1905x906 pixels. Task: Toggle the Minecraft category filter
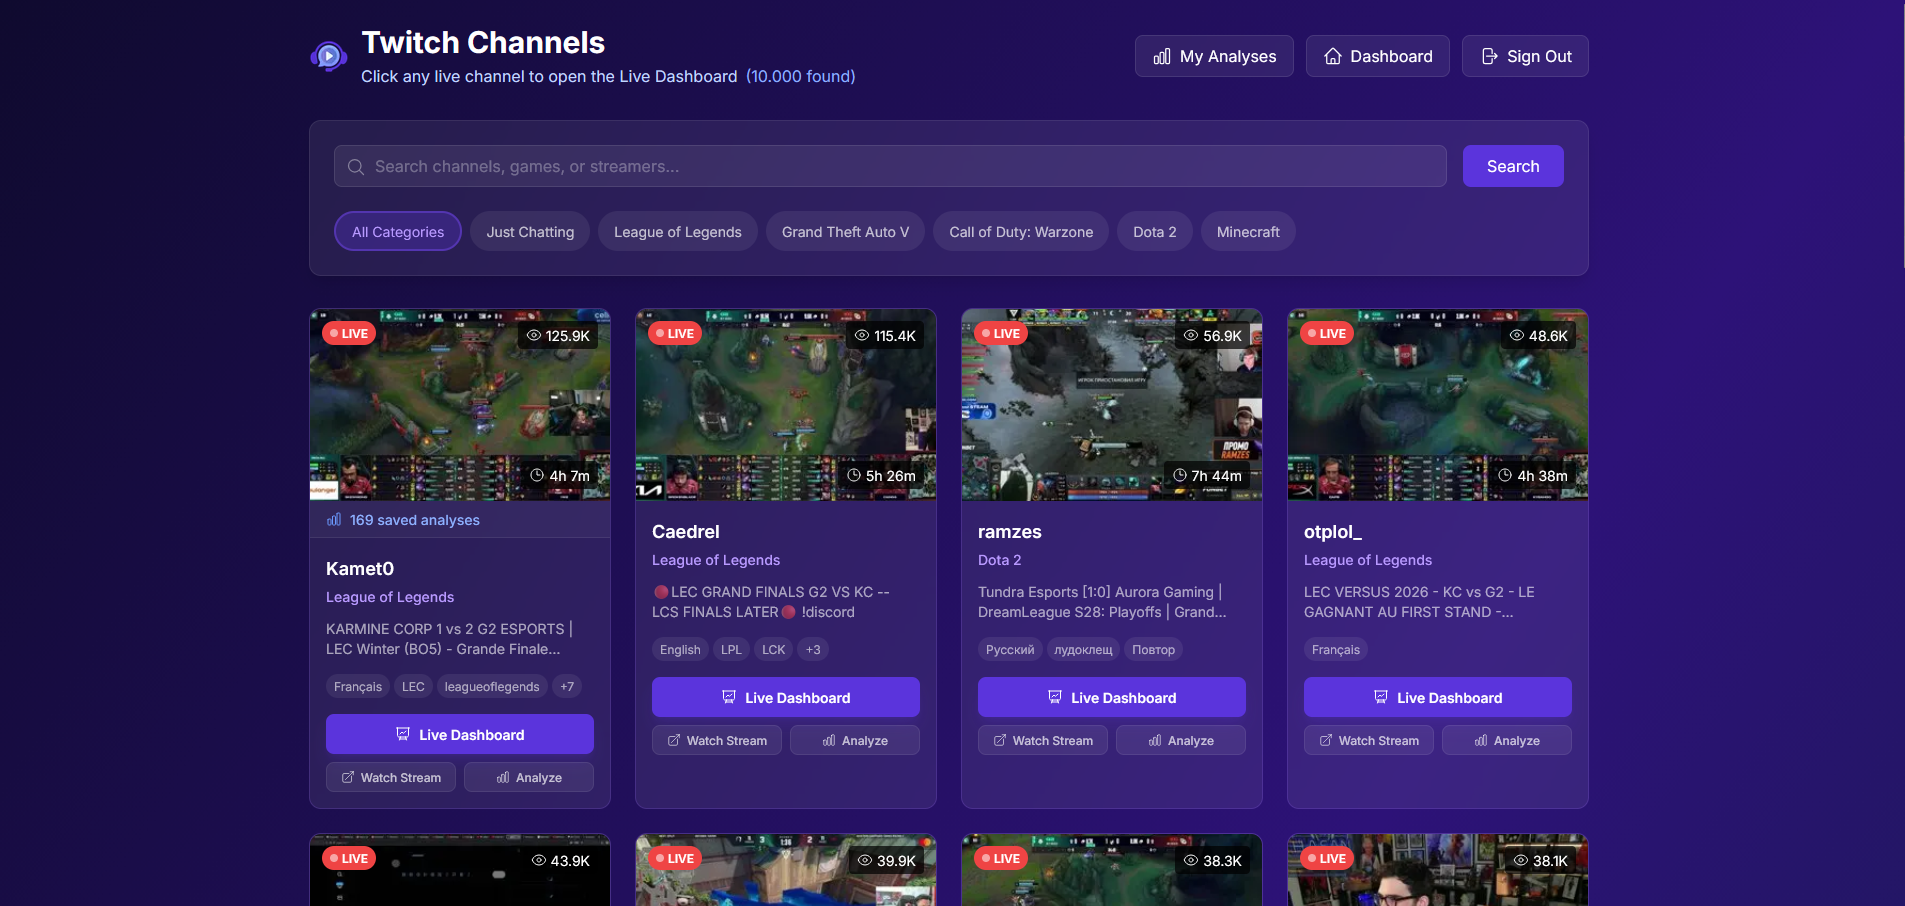click(x=1247, y=231)
